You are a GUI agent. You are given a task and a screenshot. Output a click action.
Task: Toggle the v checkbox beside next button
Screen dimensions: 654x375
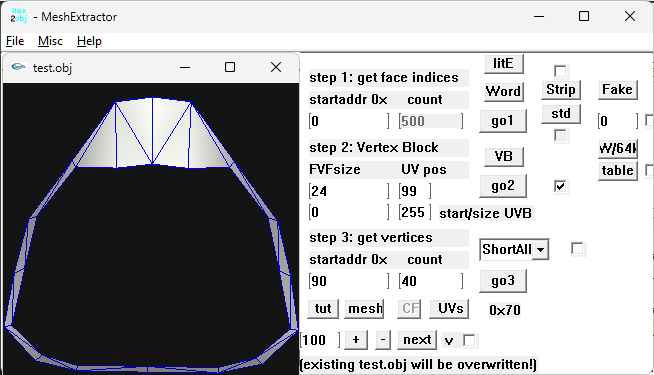(469, 340)
